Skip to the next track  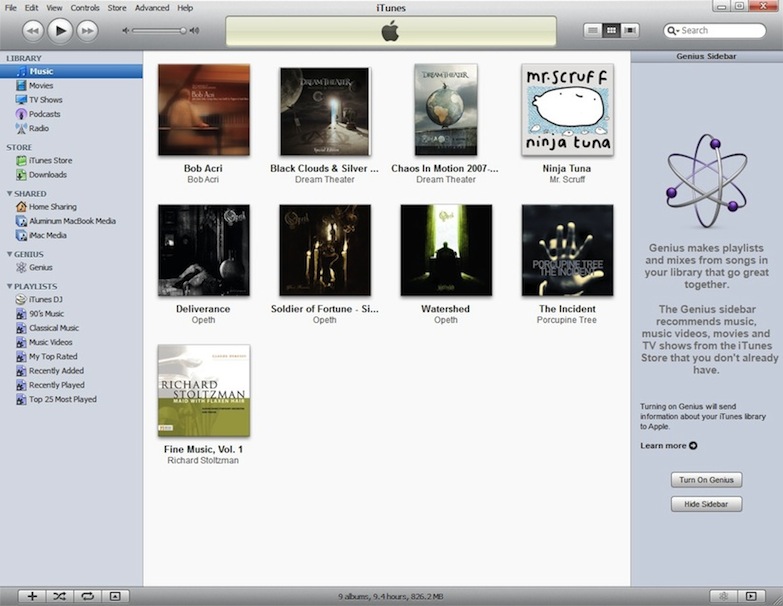point(87,31)
